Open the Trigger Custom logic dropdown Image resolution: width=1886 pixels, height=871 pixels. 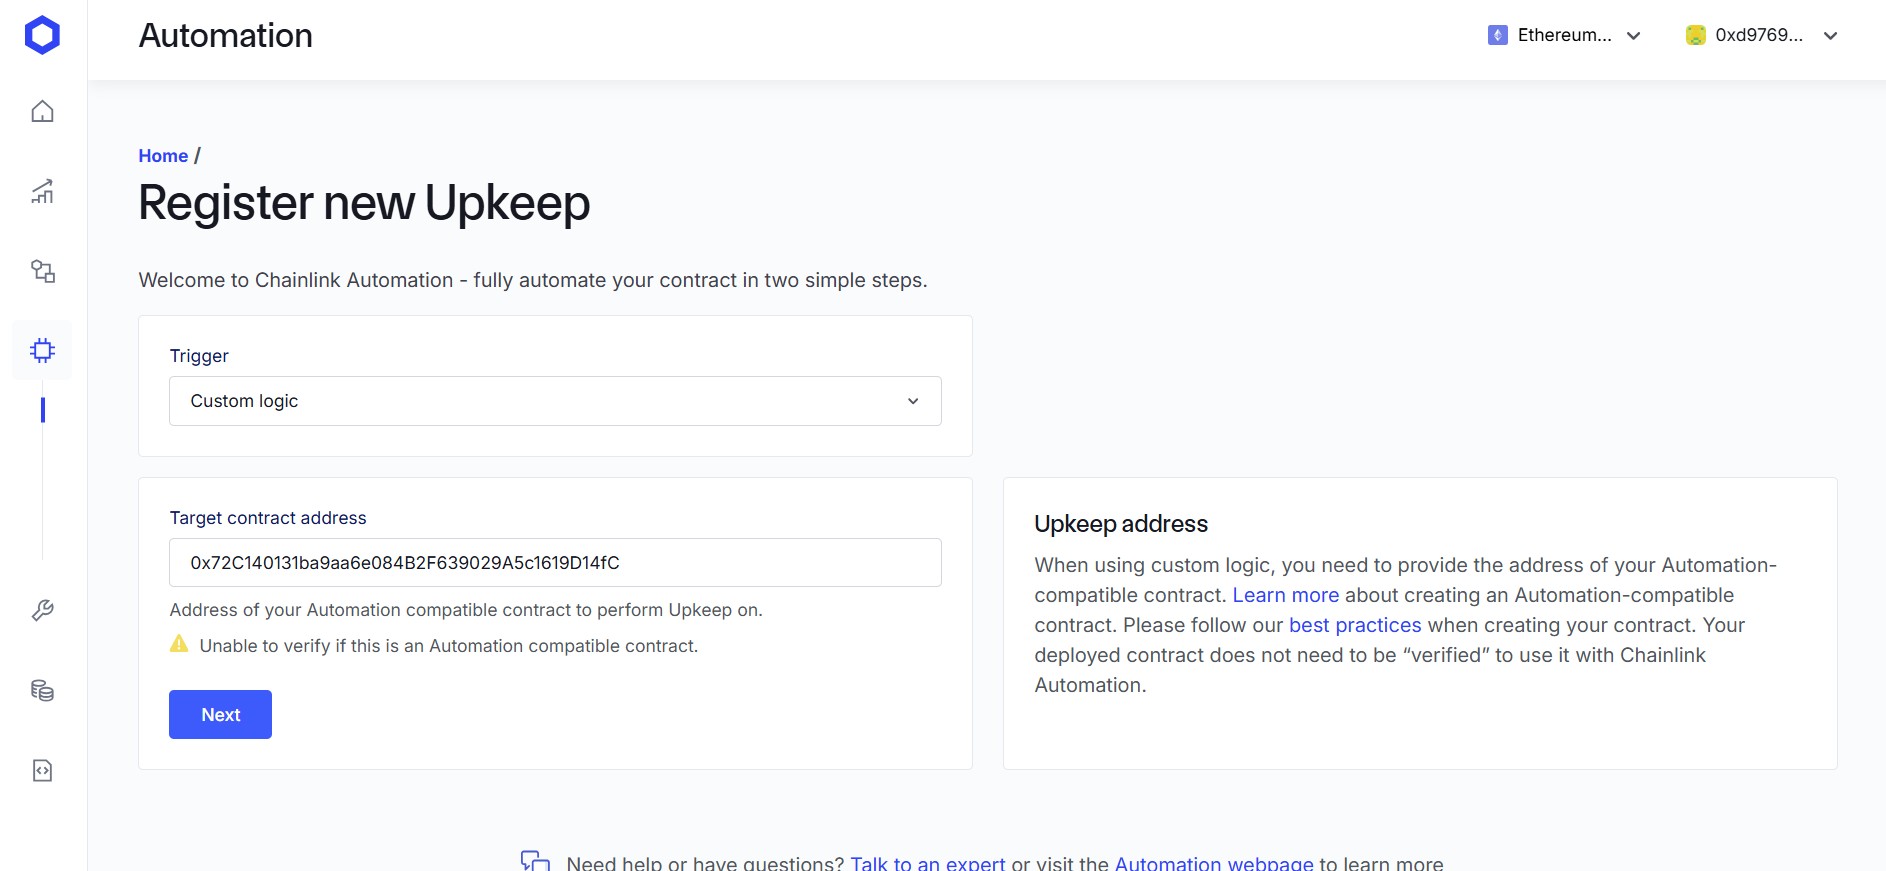(555, 401)
